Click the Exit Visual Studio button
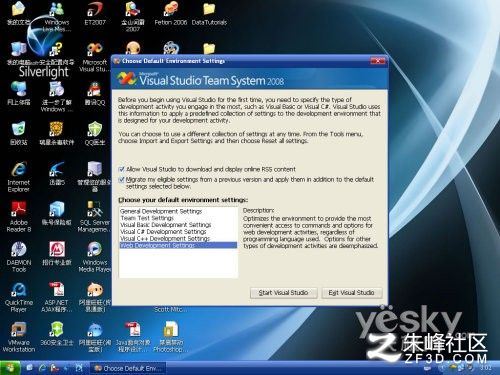The image size is (500, 375). 351,293
